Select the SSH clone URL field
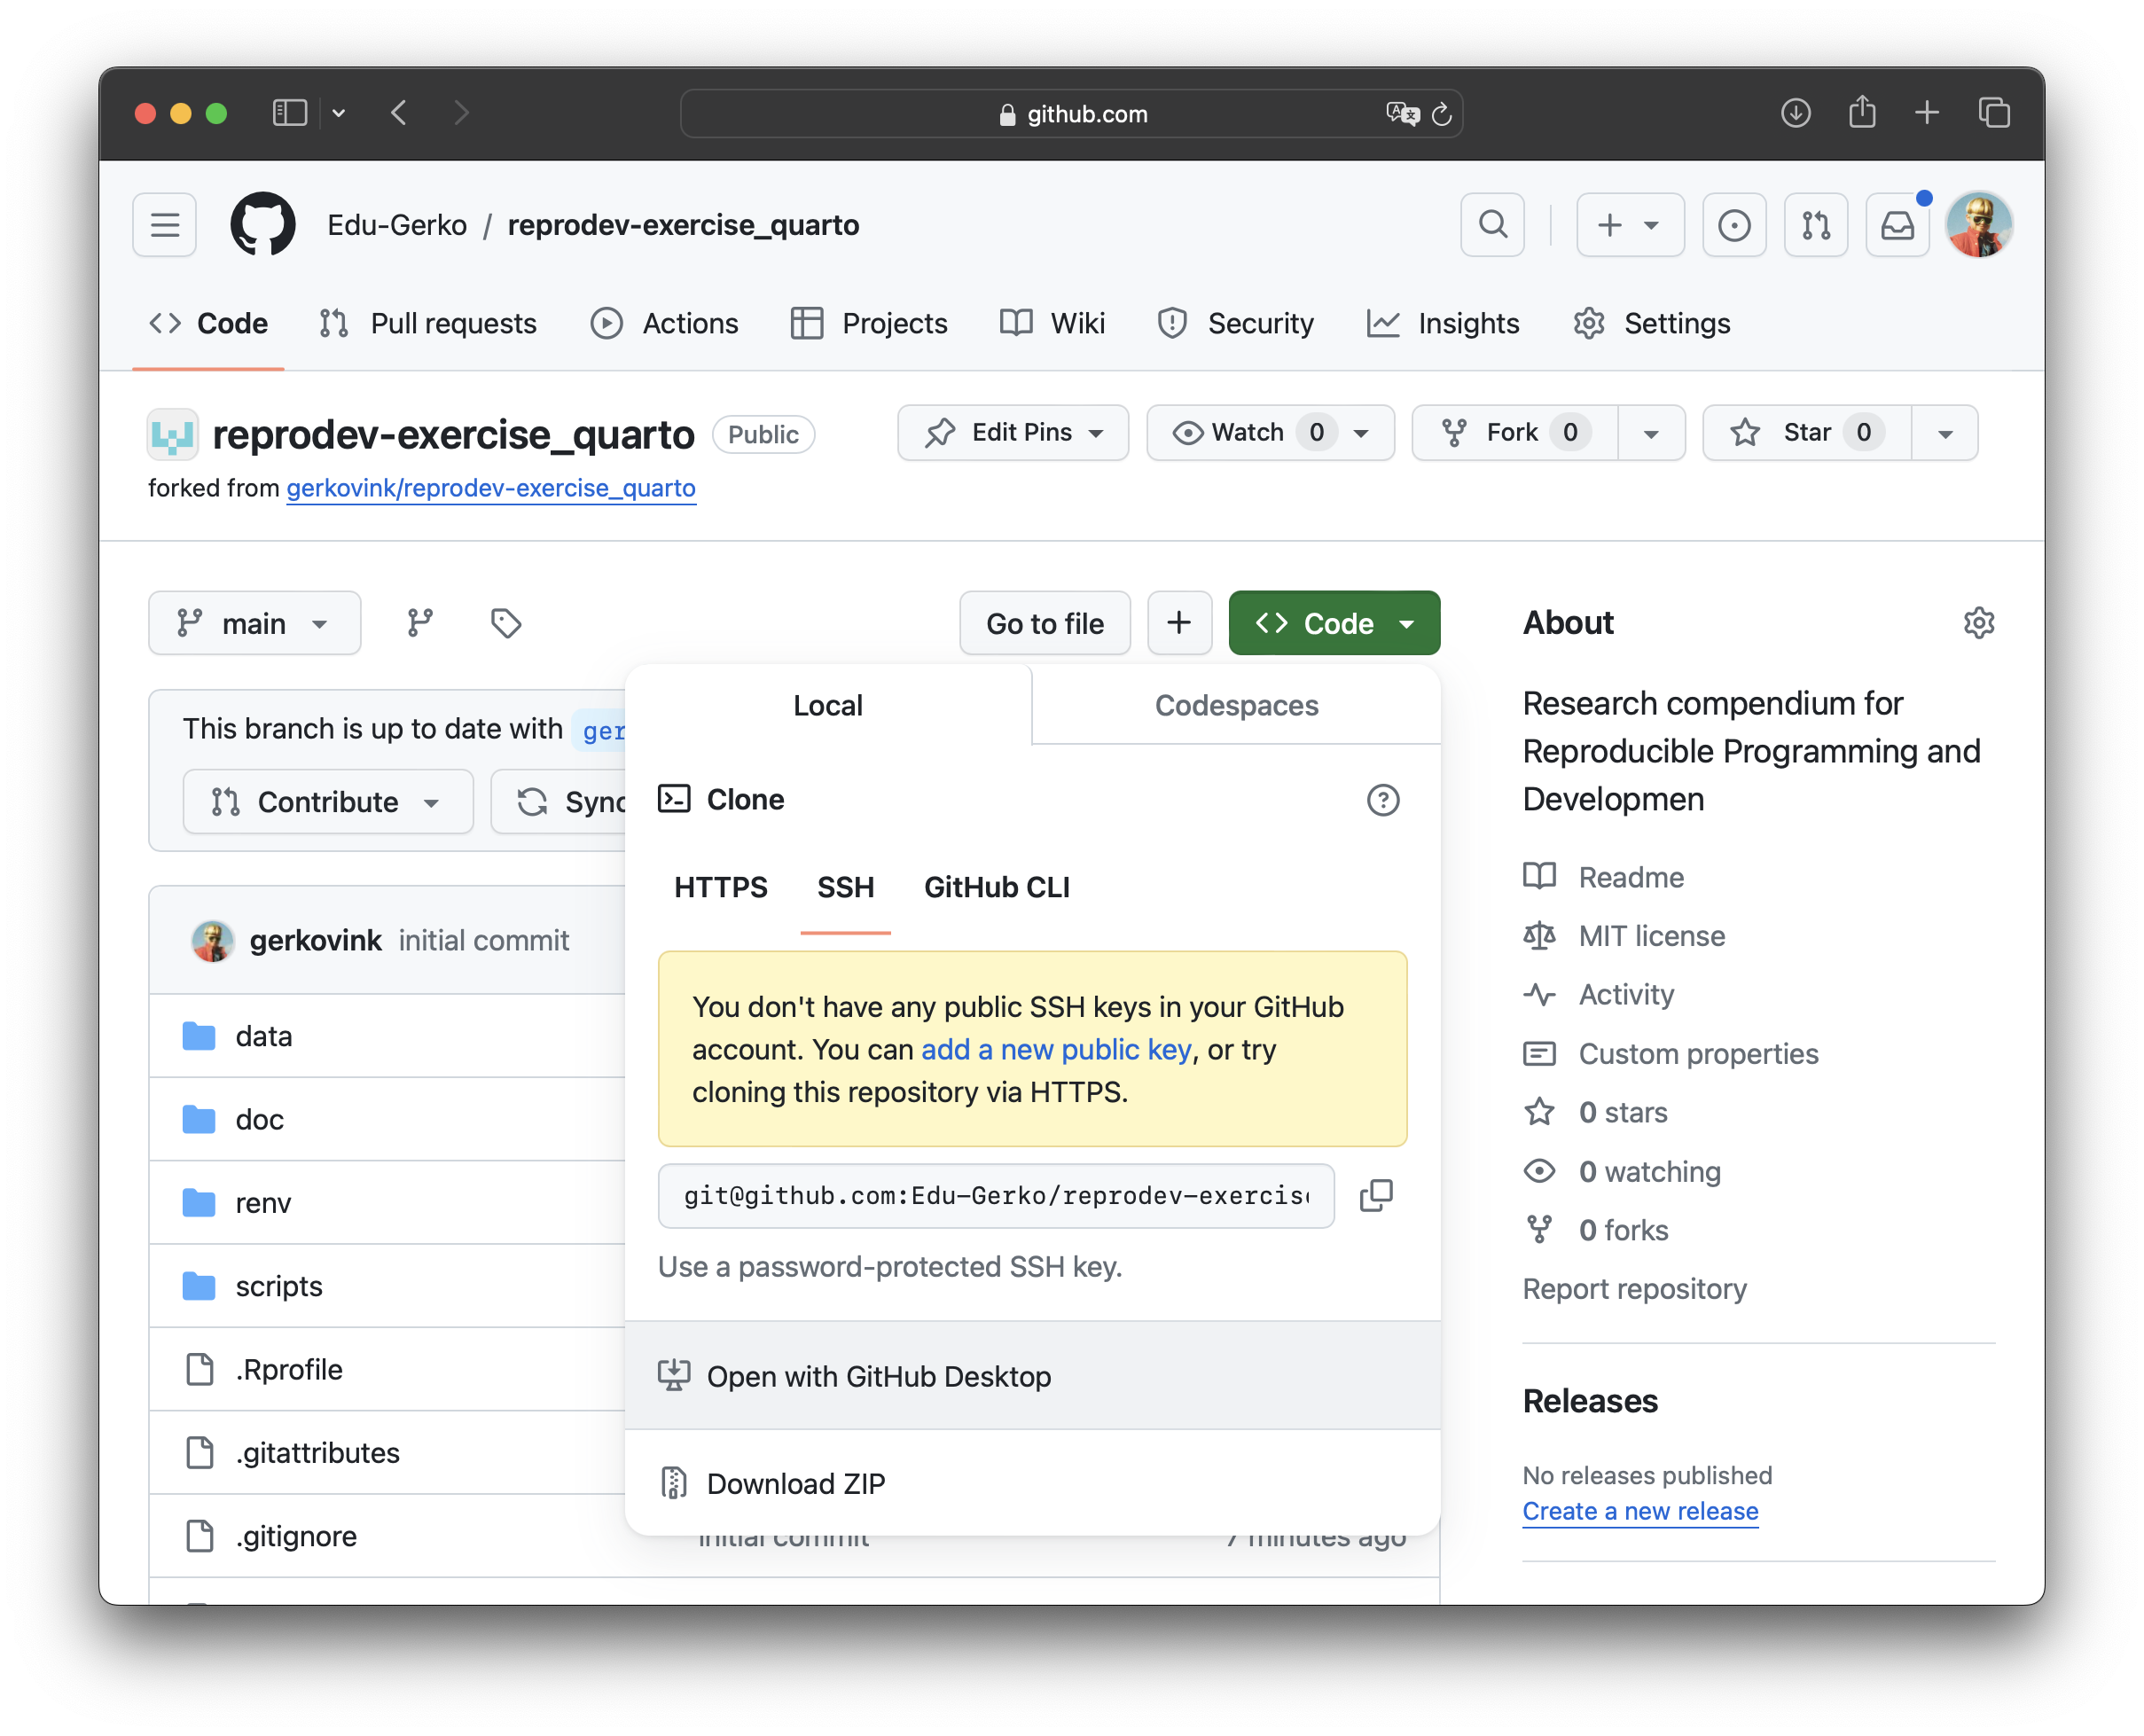 click(996, 1195)
